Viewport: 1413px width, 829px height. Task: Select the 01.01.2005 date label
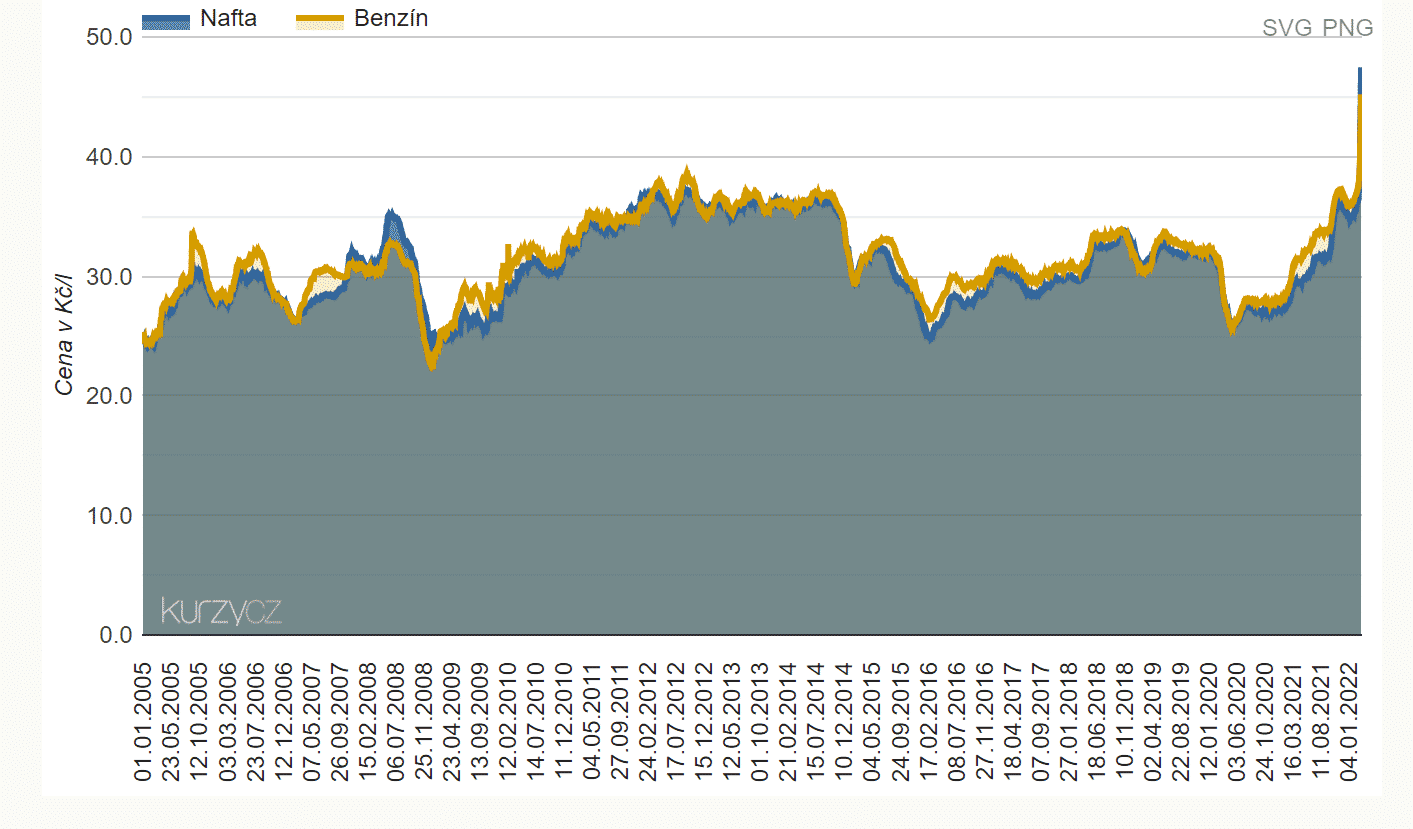point(143,720)
